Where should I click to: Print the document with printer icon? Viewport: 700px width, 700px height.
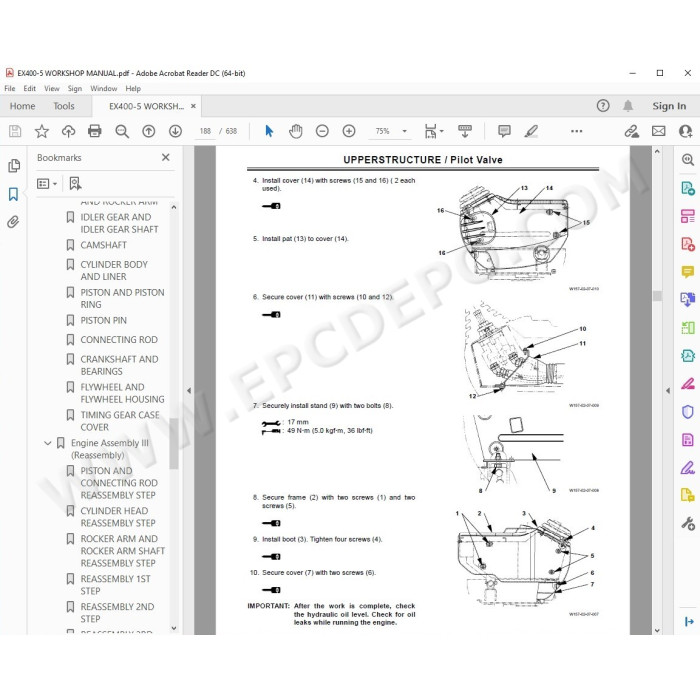pyautogui.click(x=95, y=131)
